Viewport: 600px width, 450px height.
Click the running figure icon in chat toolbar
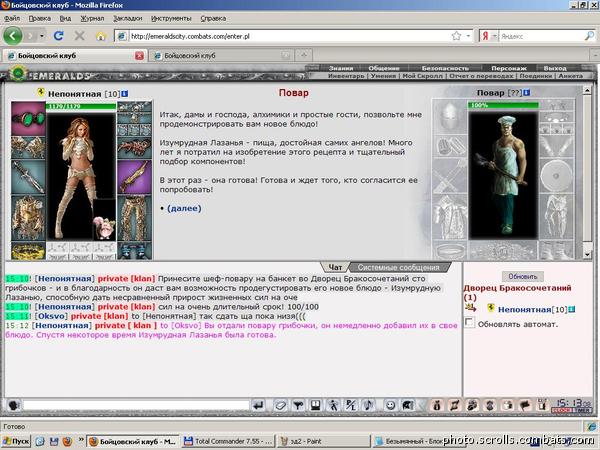[x=333, y=405]
